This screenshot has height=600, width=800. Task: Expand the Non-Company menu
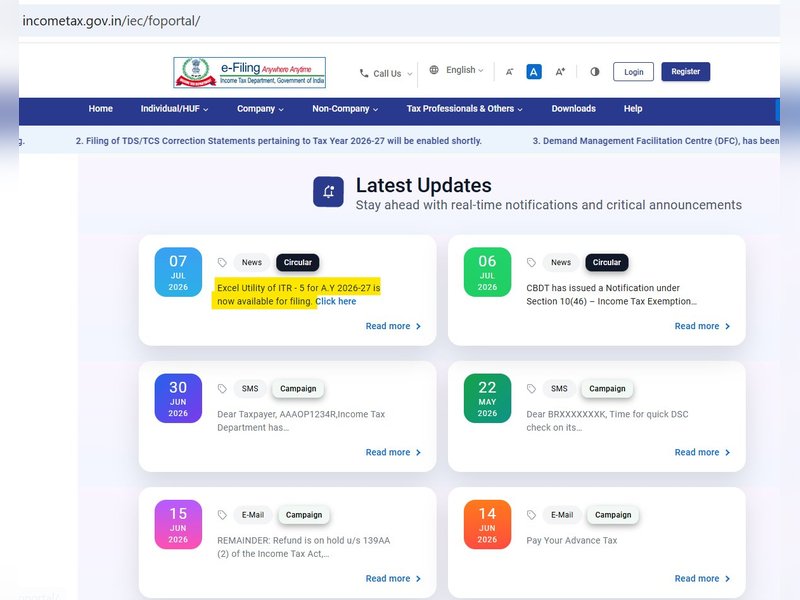click(x=345, y=109)
